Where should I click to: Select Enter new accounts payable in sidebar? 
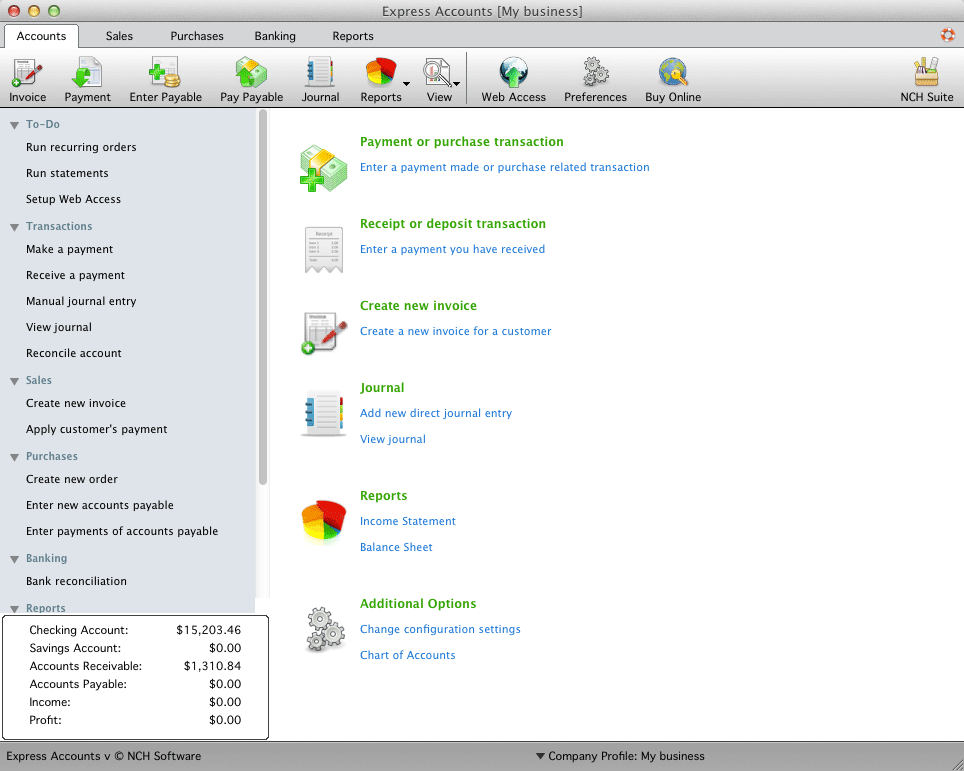[x=100, y=505]
